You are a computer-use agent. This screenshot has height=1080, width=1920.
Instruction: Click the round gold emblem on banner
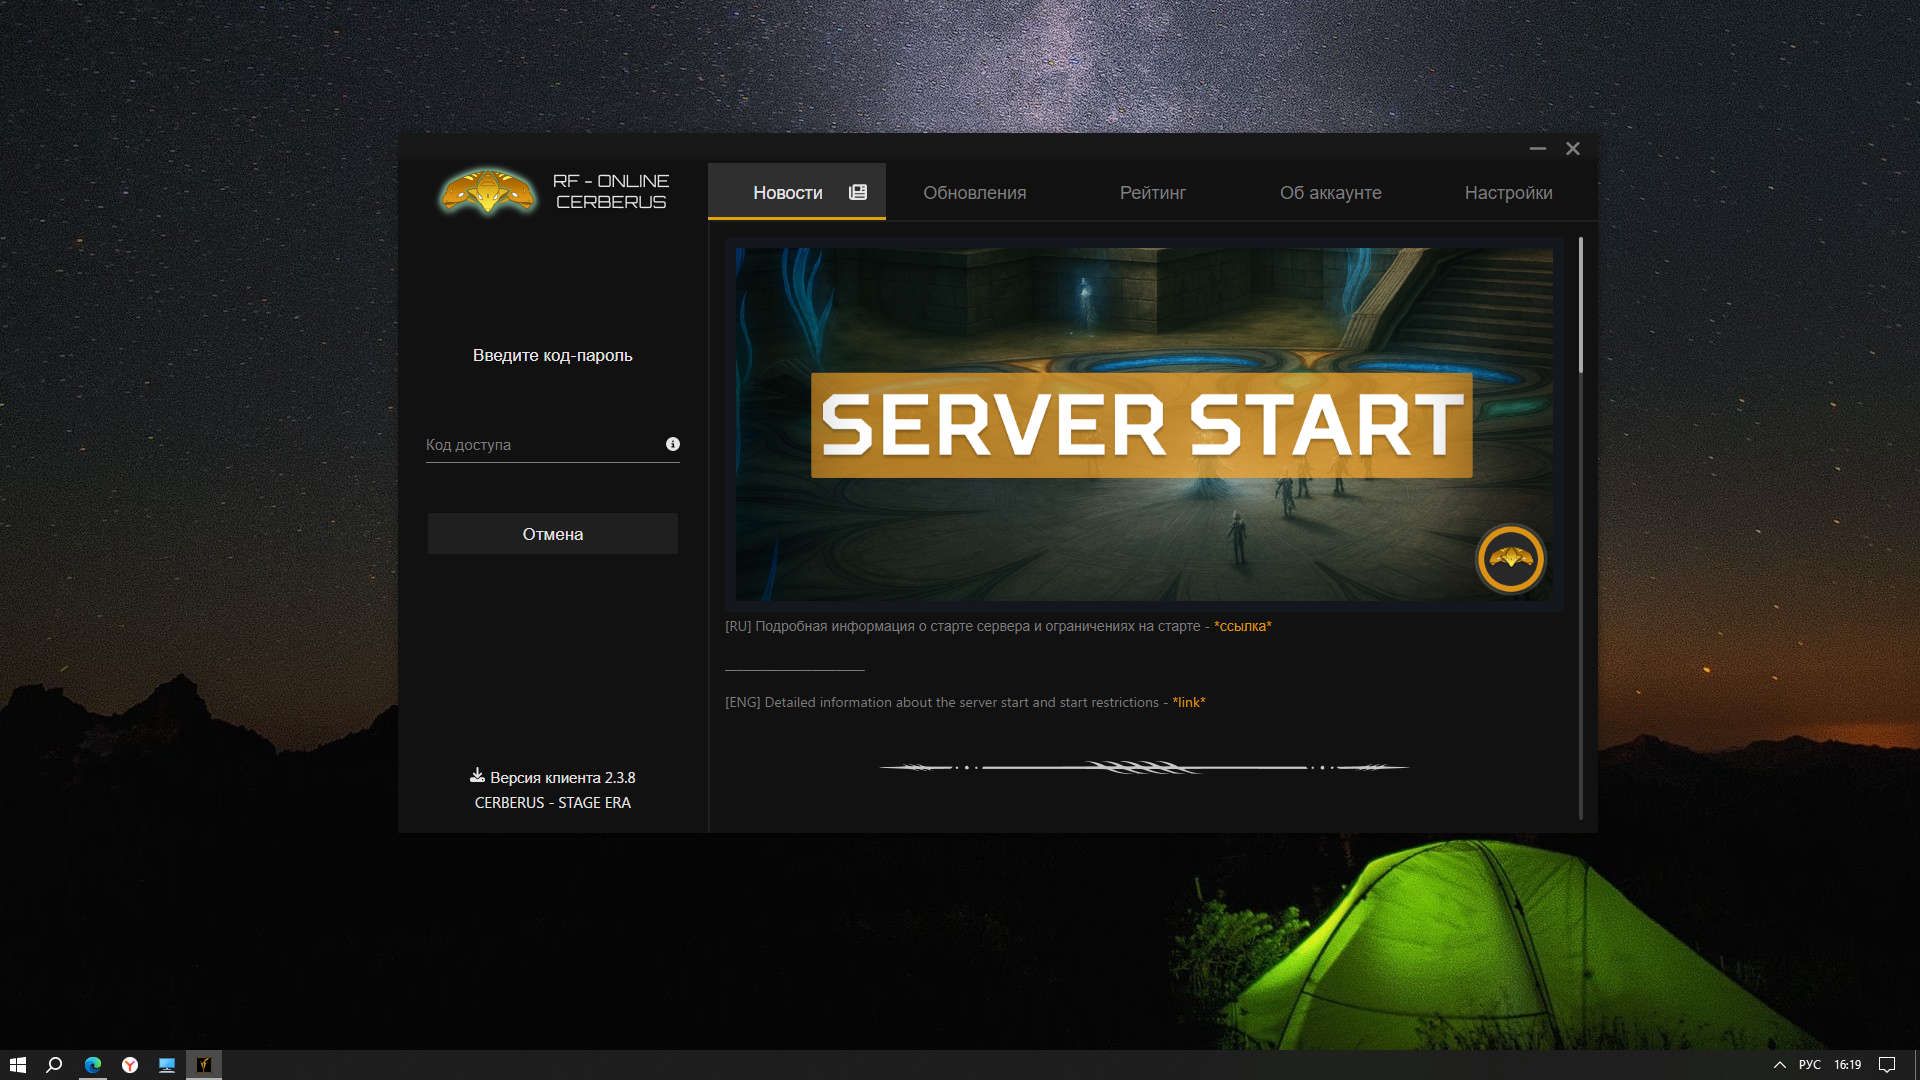(x=1510, y=558)
